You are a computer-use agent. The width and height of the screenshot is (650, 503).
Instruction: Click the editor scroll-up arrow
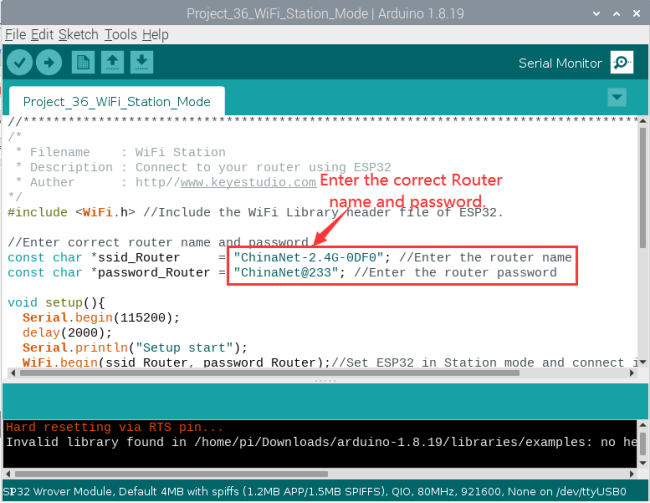[x=643, y=121]
